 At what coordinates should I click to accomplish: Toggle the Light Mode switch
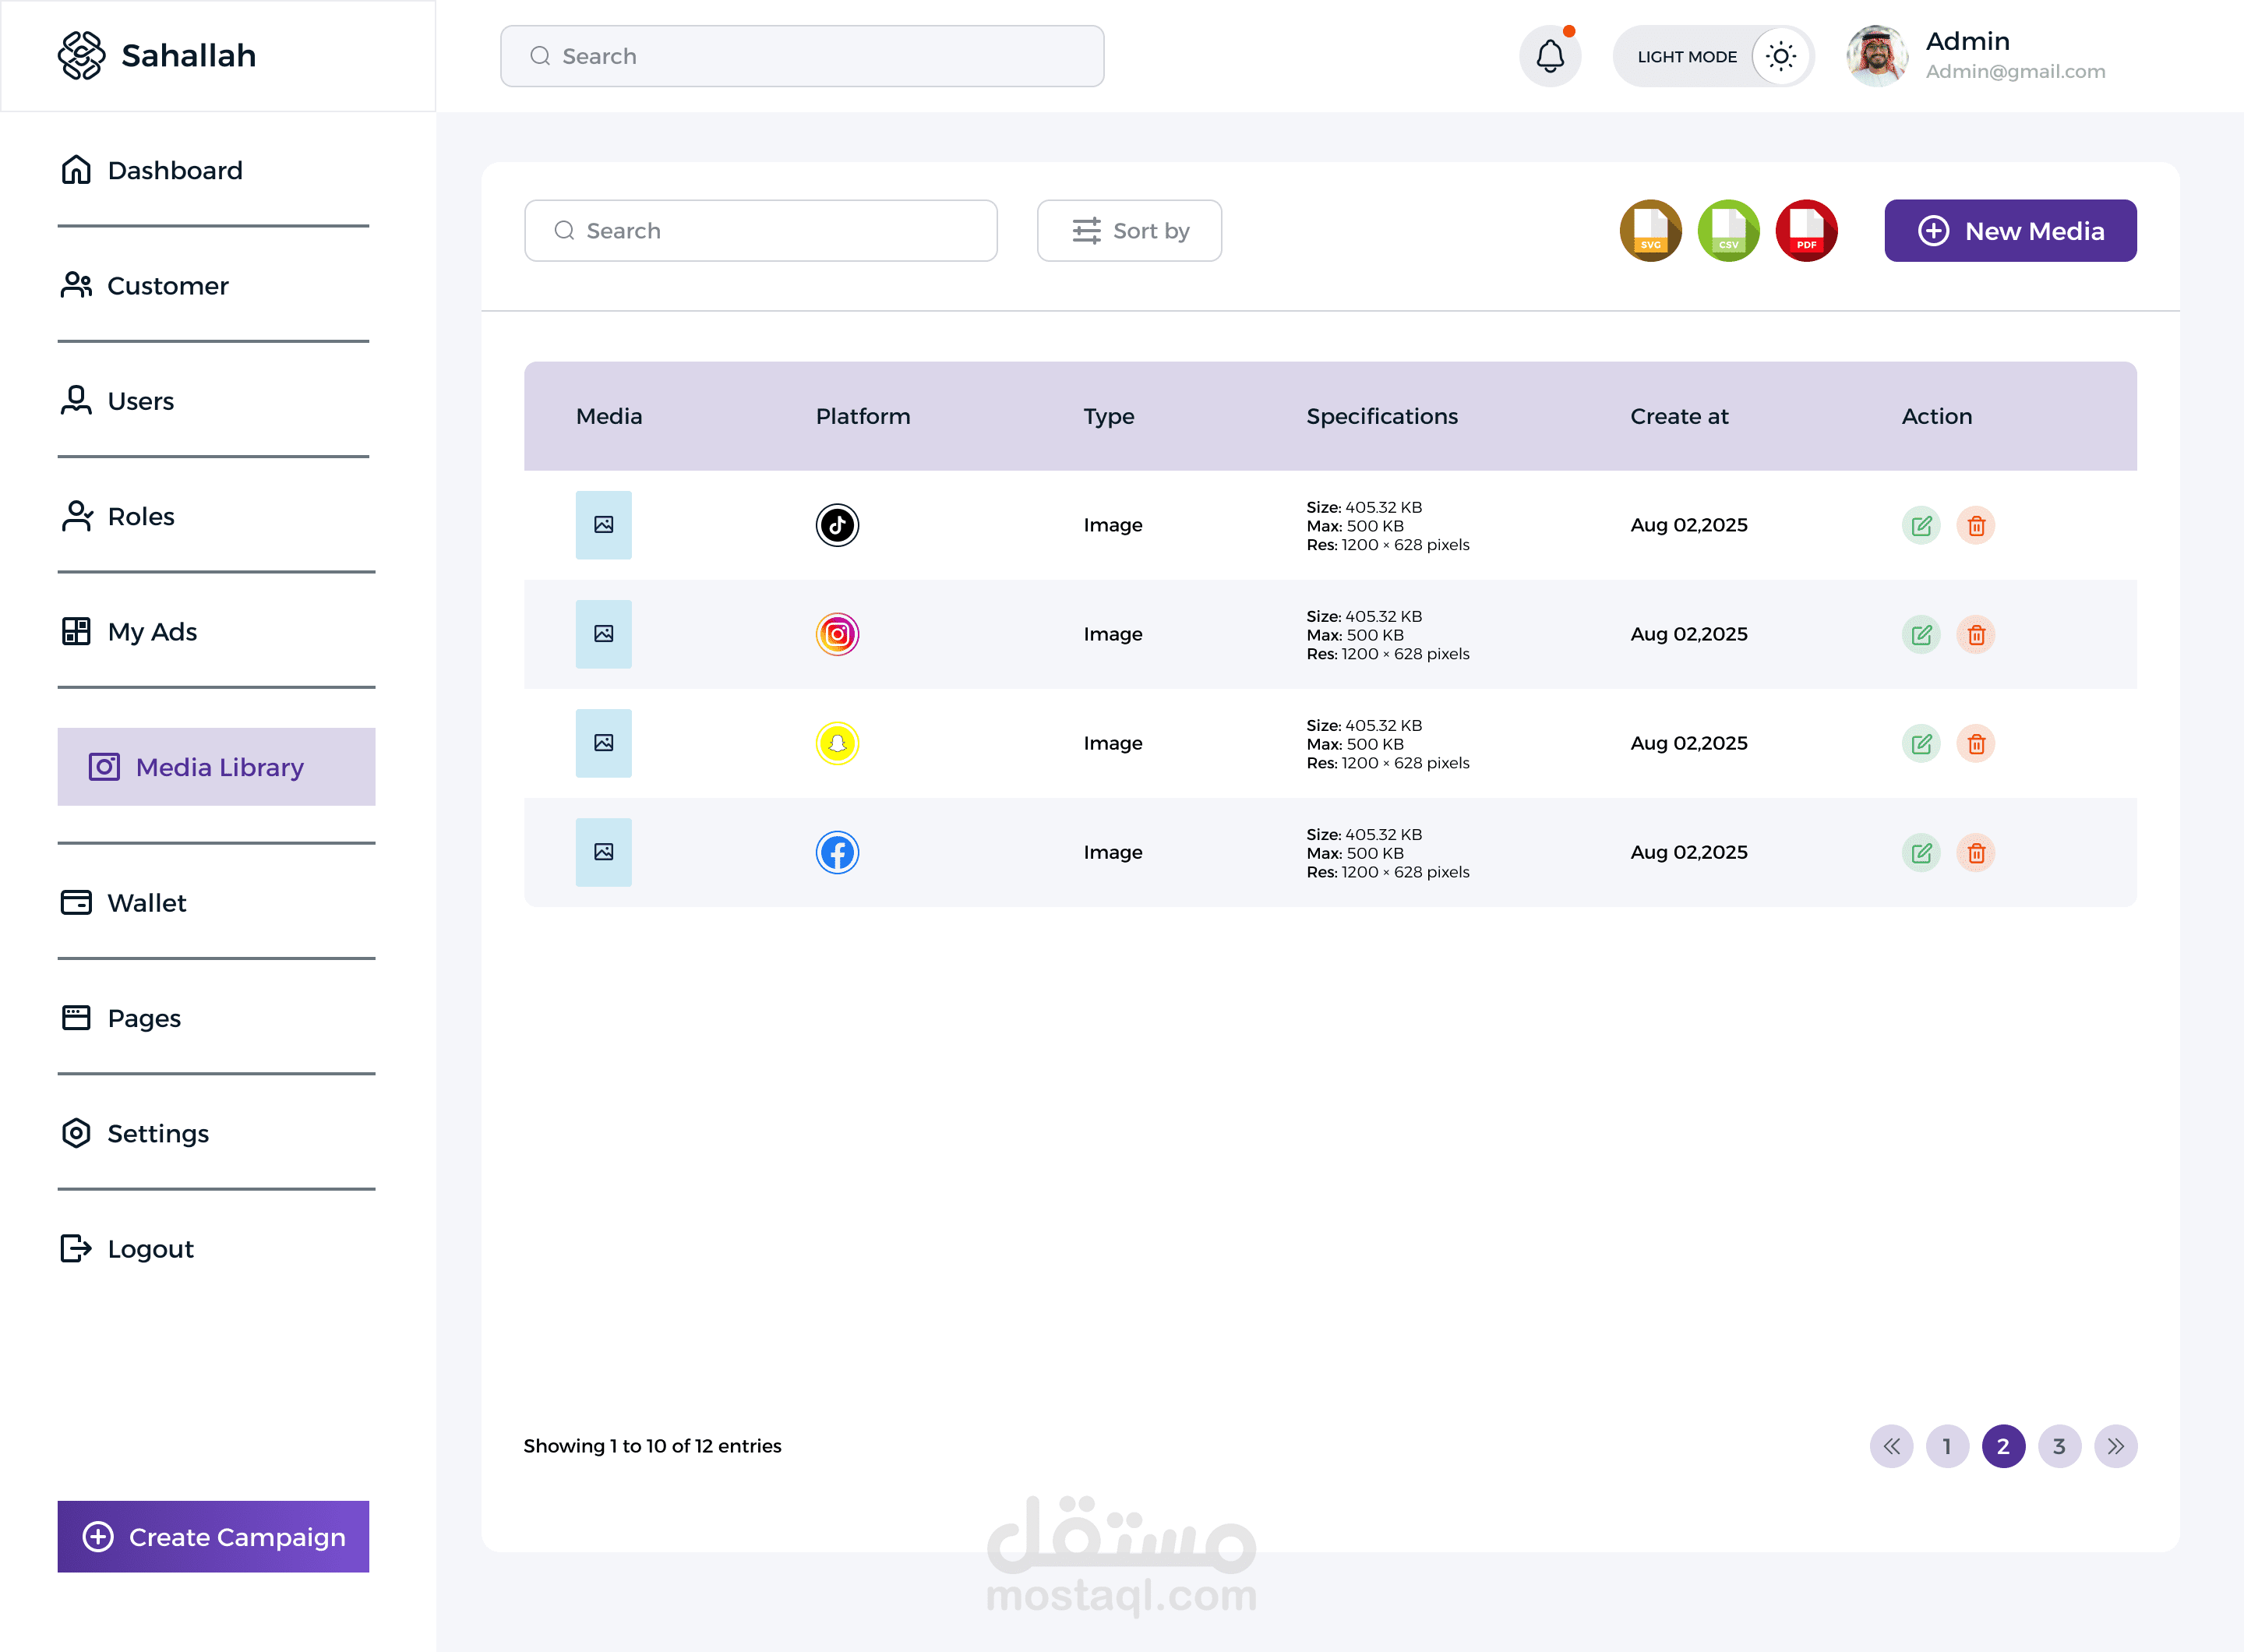1780,56
